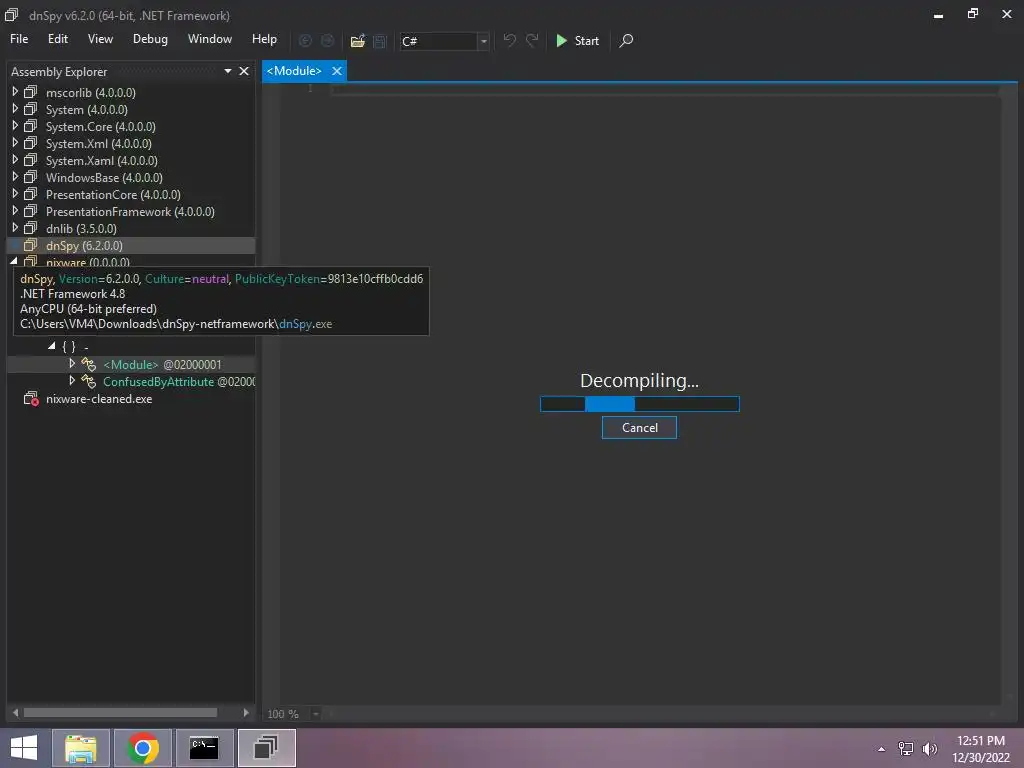The height and width of the screenshot is (768, 1024).
Task: Open File Explorer from taskbar
Action: coord(80,748)
